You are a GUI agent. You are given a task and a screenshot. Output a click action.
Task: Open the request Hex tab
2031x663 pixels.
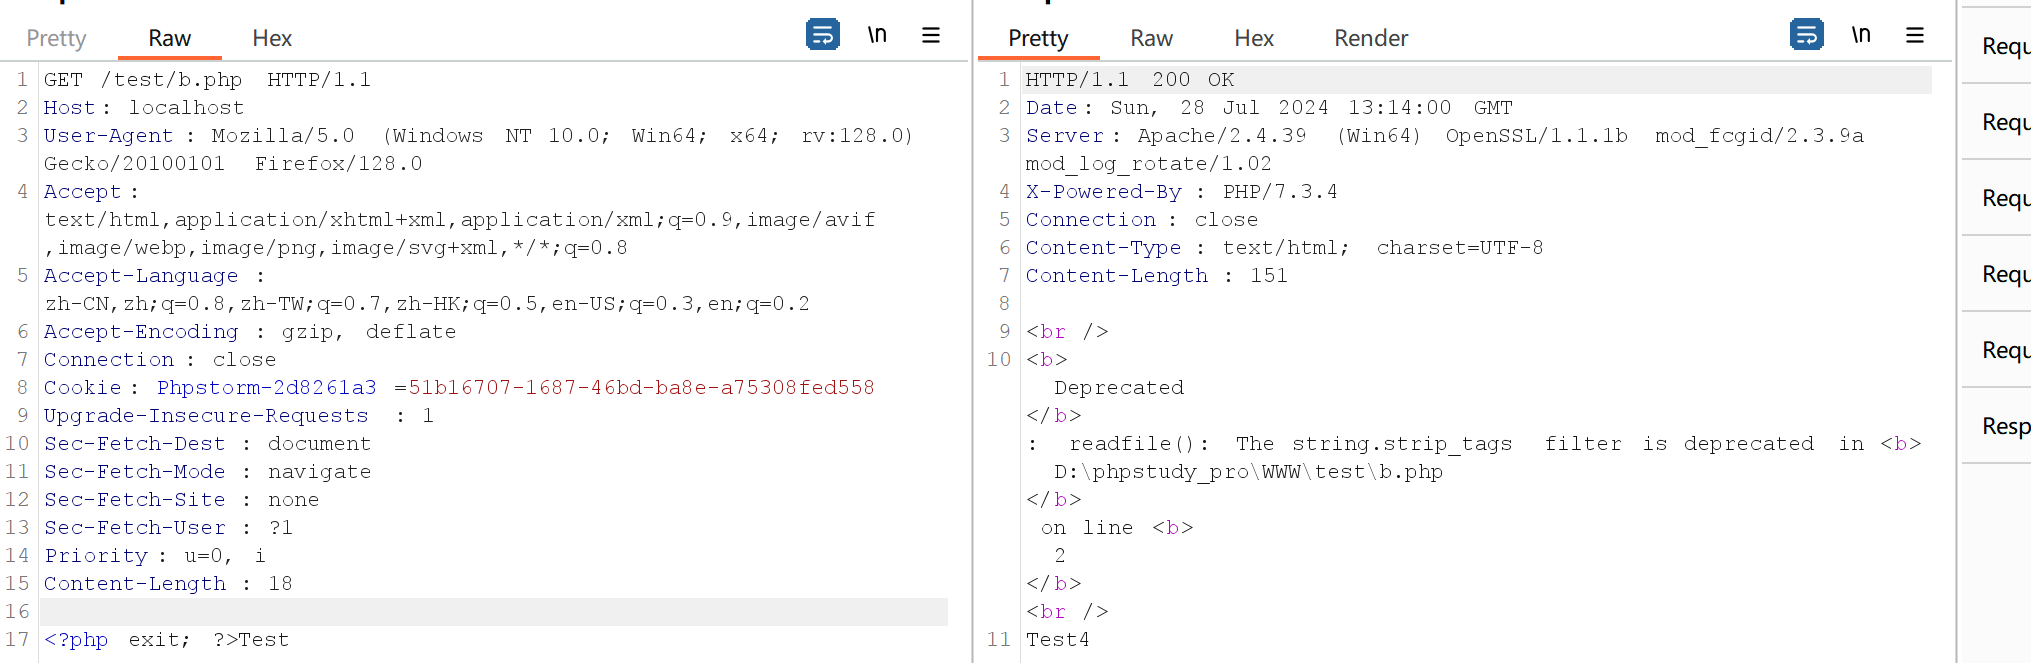coord(271,38)
